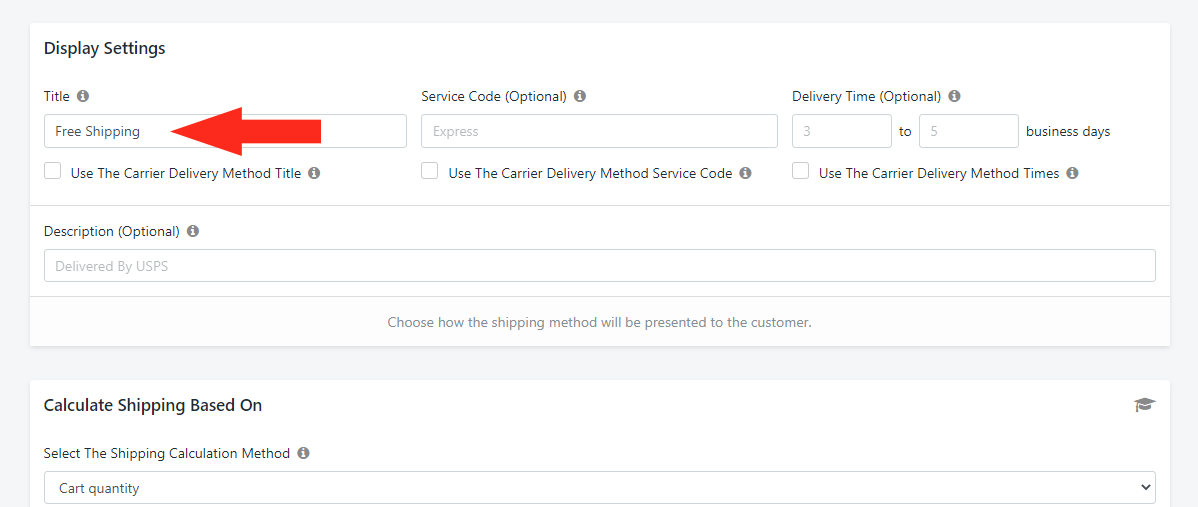Screen dimensions: 1198x507
Task: Click info icon next to Description (Optional)
Action: (193, 231)
